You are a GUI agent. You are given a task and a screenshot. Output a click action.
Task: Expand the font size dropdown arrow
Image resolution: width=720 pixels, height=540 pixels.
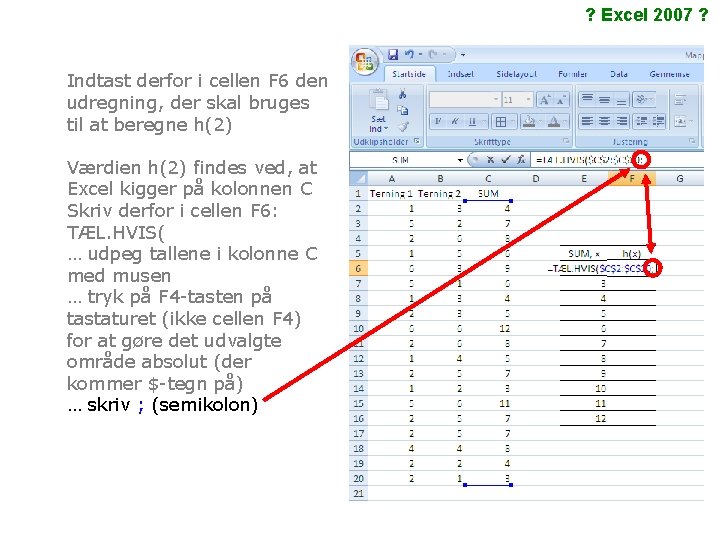click(x=528, y=99)
